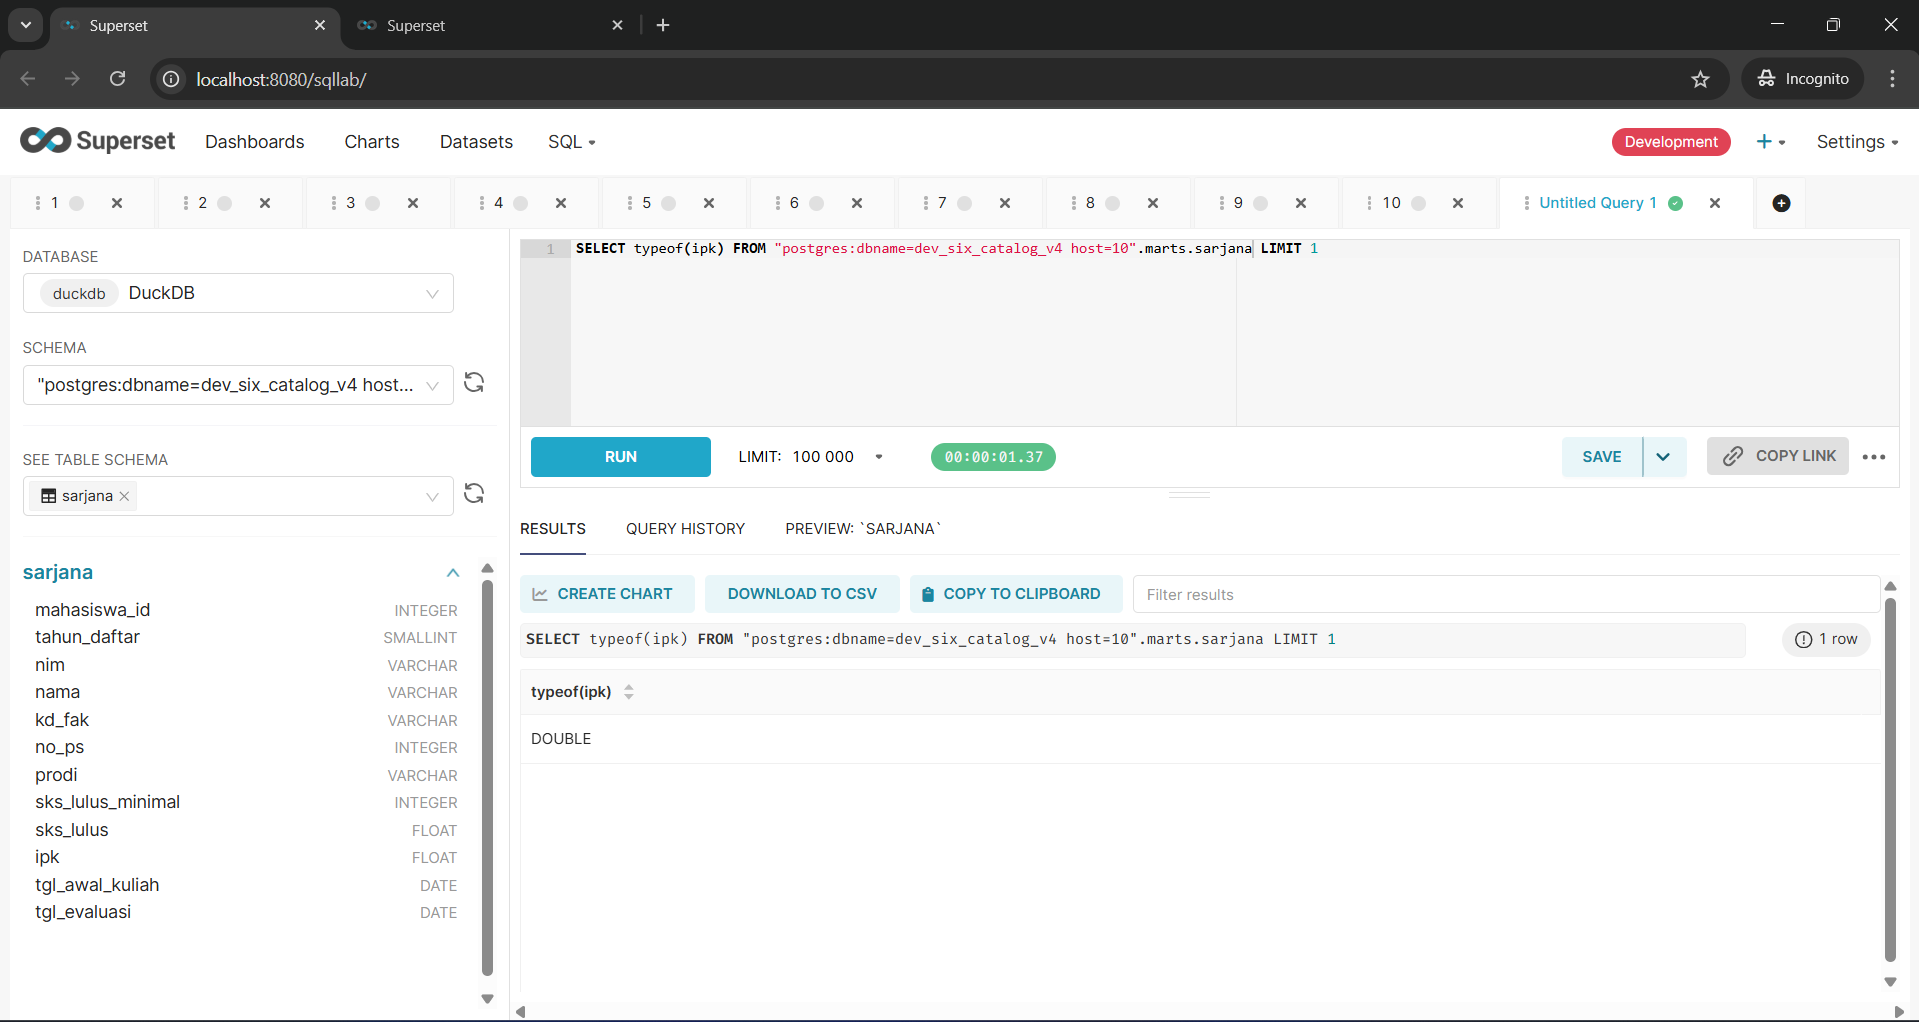Refresh the table list icon

(x=474, y=494)
